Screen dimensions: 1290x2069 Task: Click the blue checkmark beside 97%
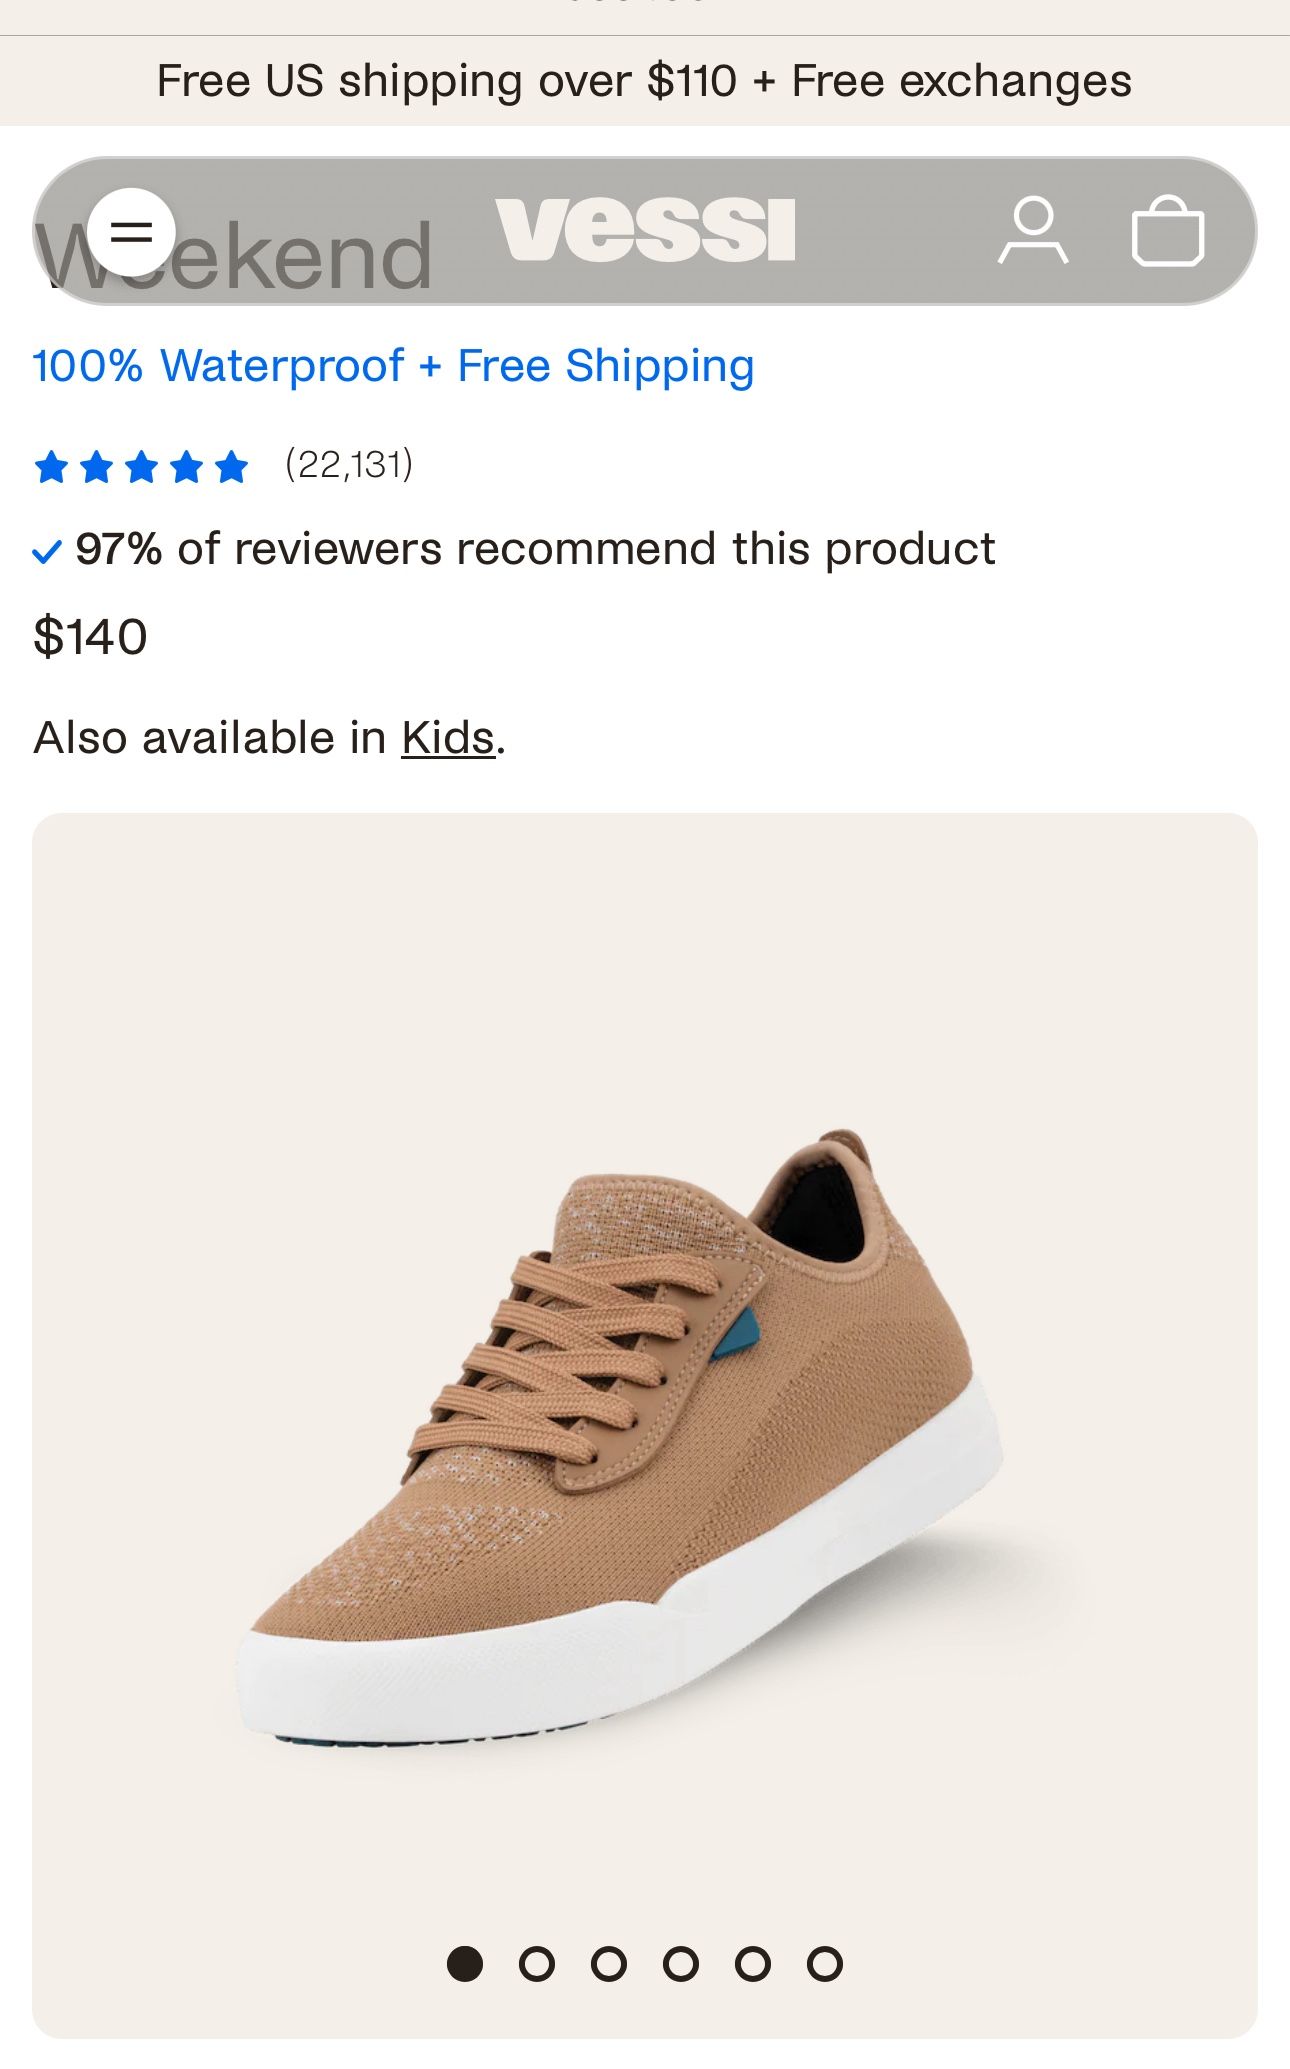[47, 551]
